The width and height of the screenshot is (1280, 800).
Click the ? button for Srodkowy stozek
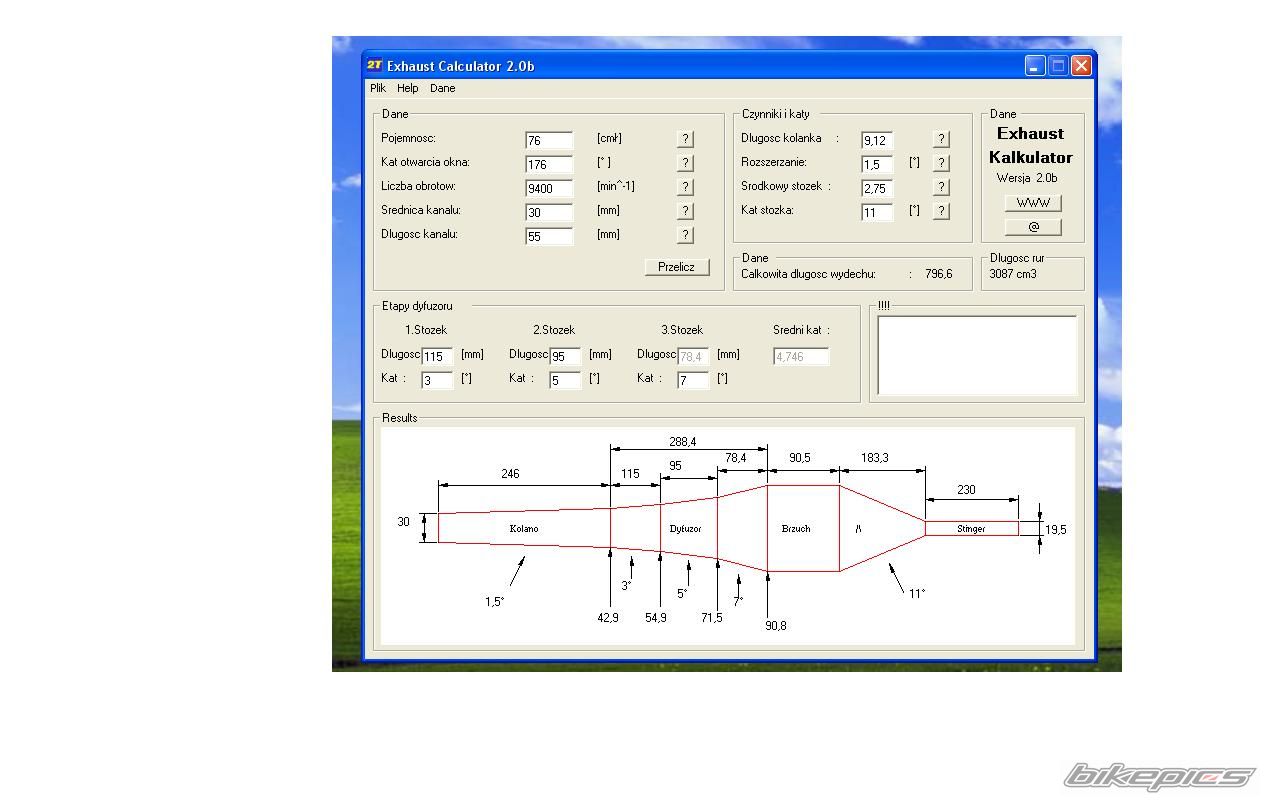click(941, 187)
